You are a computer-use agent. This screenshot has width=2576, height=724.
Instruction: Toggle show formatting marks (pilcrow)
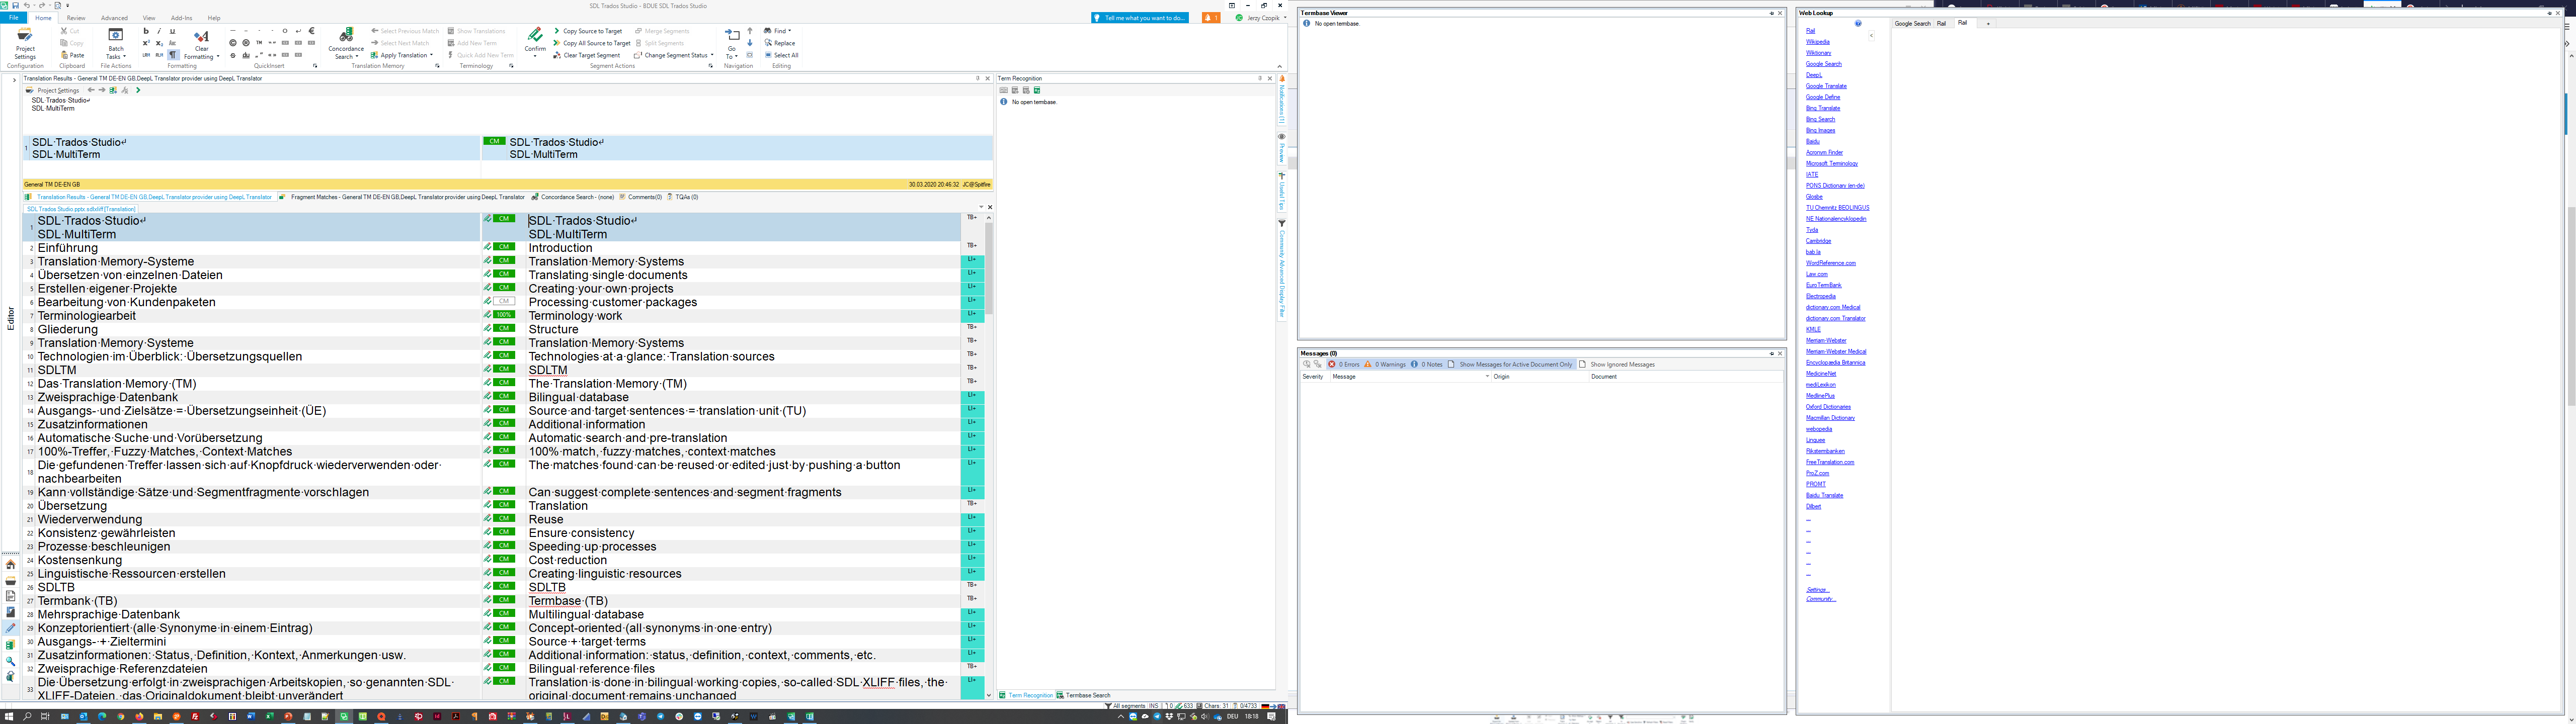click(x=173, y=55)
